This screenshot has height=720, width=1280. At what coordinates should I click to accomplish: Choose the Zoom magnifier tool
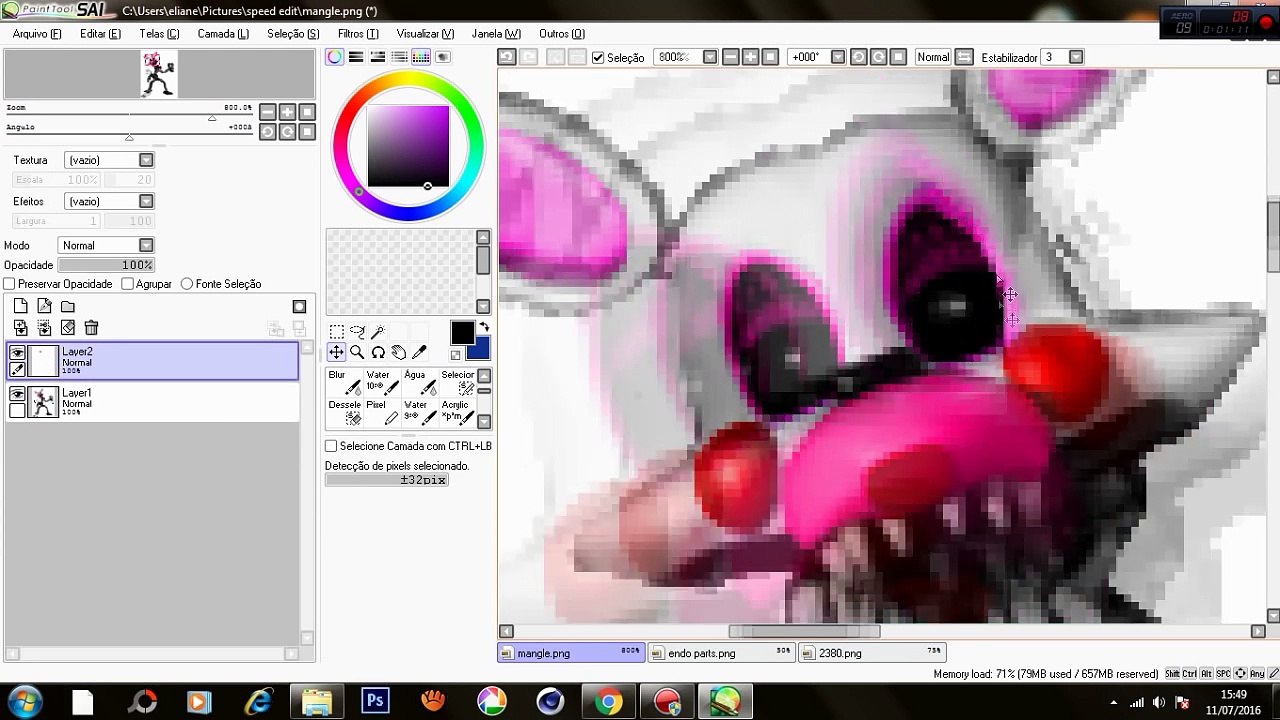click(357, 352)
